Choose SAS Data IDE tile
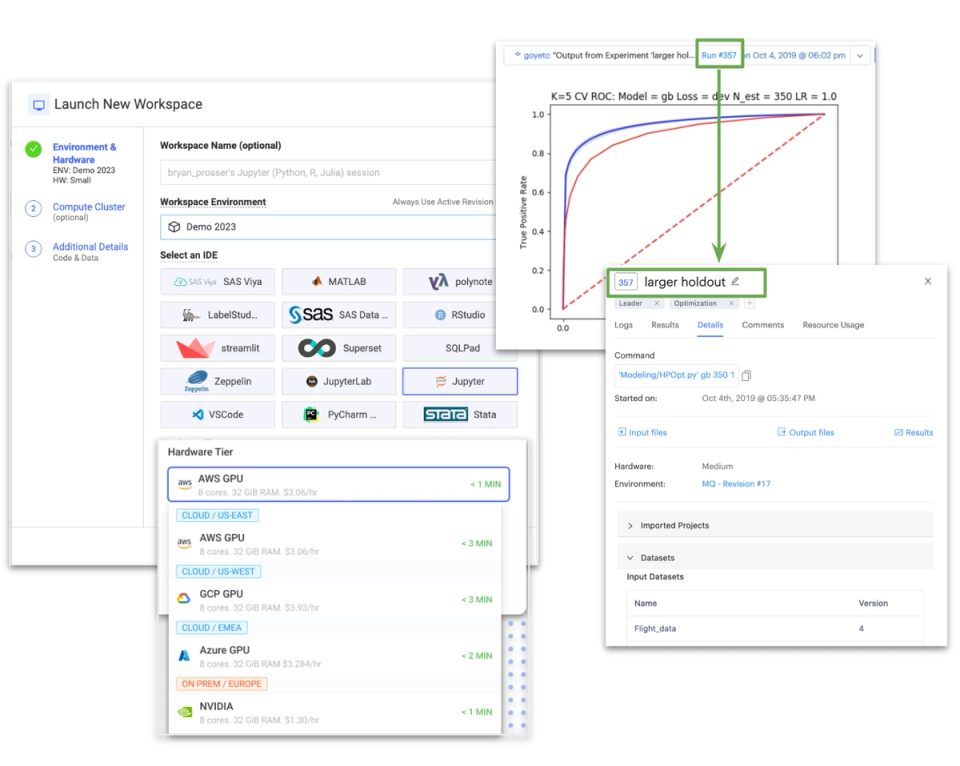Viewport: 960px width, 766px height. coord(339,315)
